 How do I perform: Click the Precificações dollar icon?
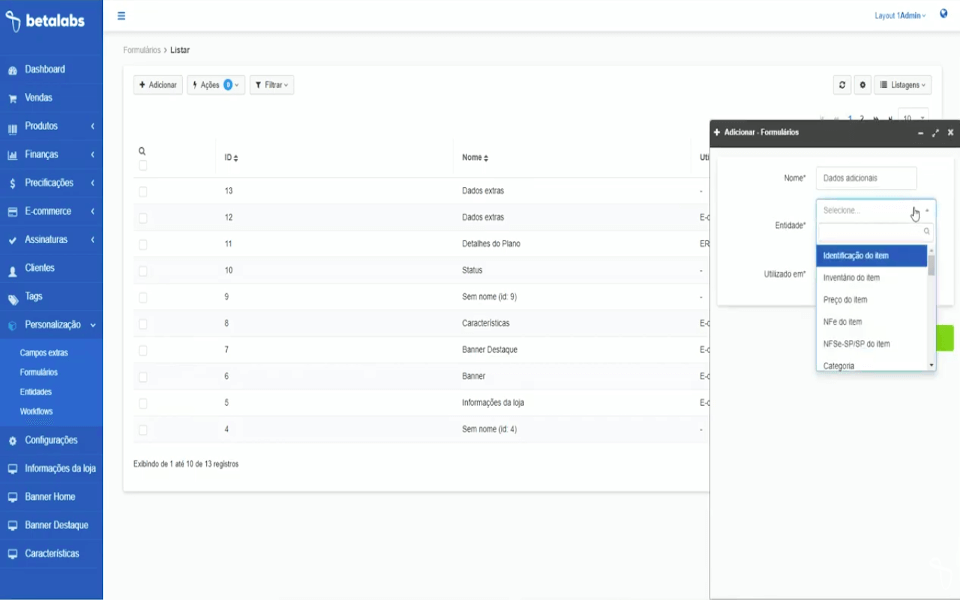coord(12,184)
